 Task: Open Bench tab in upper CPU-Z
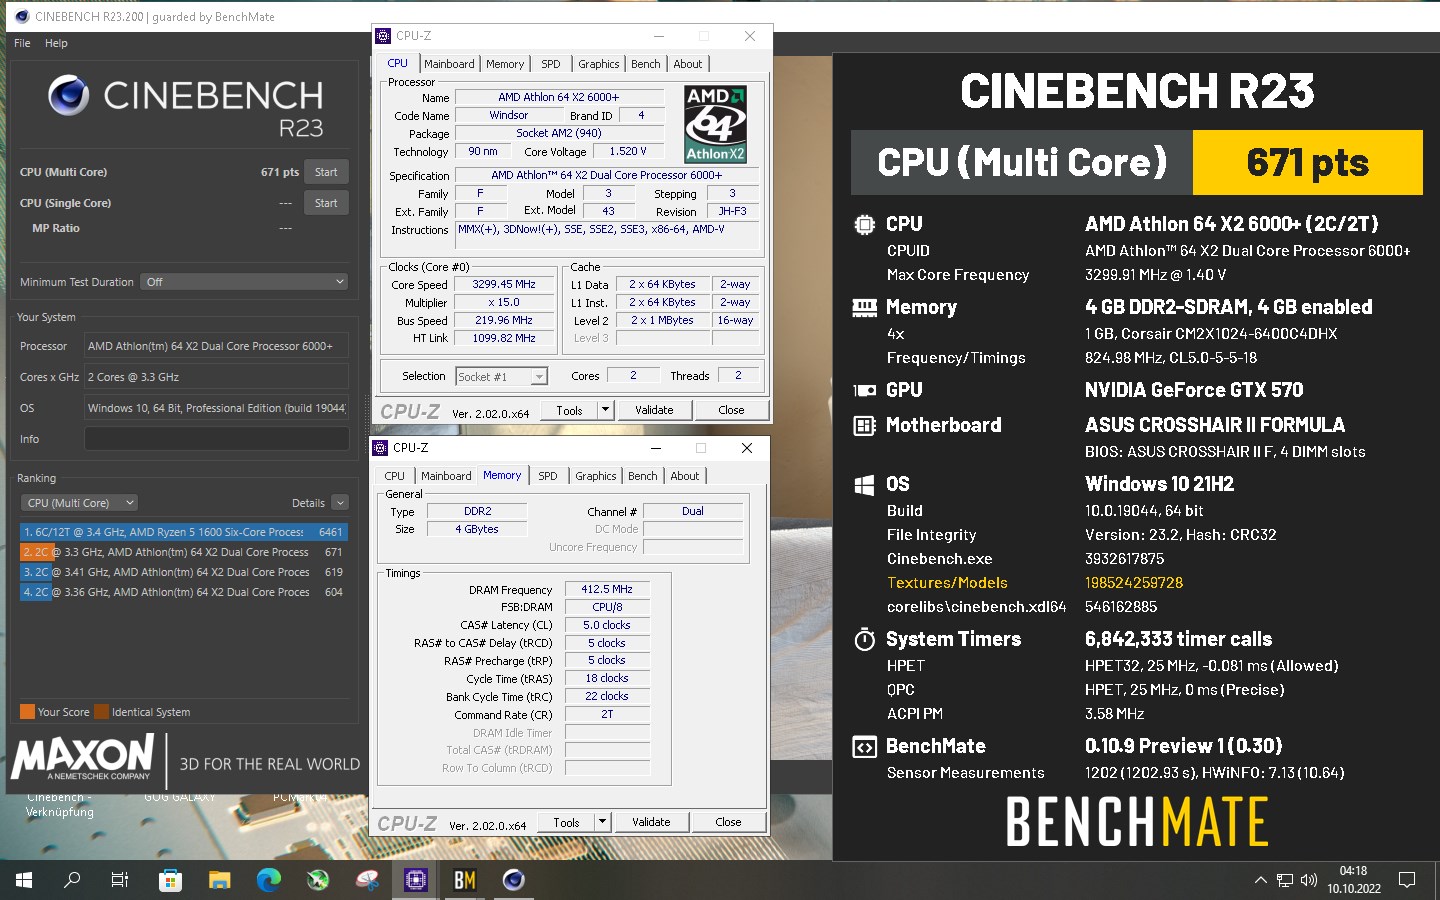pyautogui.click(x=645, y=64)
